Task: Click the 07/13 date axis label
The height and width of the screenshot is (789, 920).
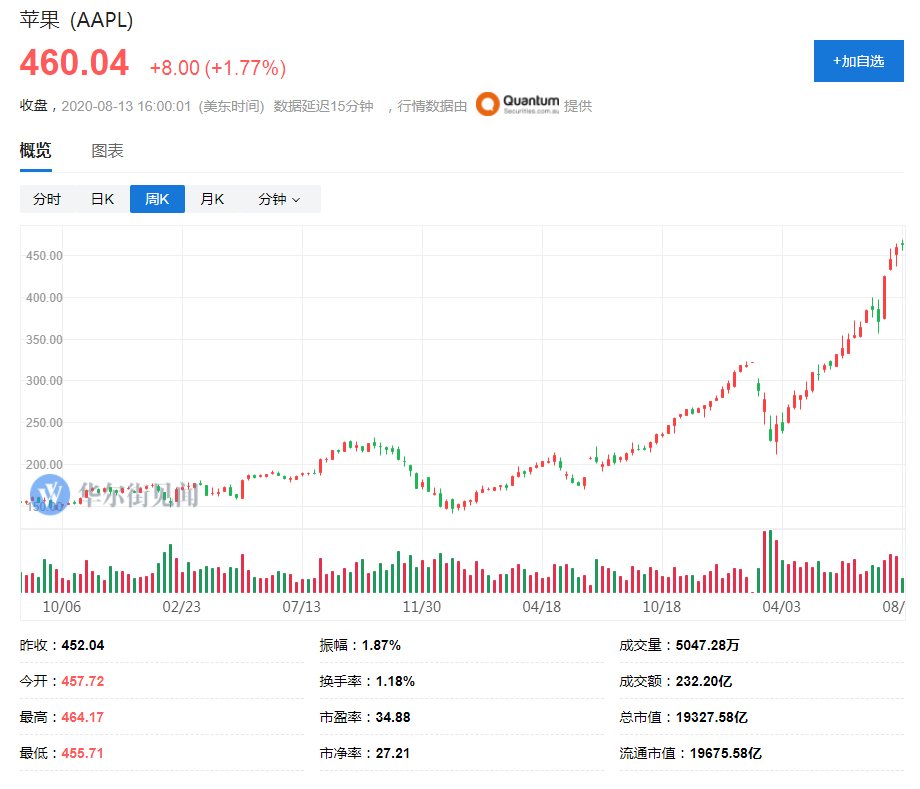Action: coord(302,607)
